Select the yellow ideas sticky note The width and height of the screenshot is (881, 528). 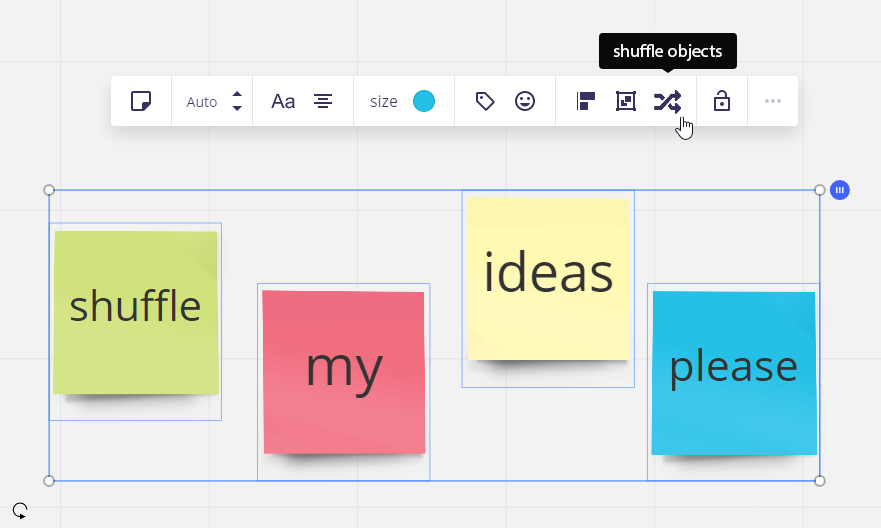point(548,279)
